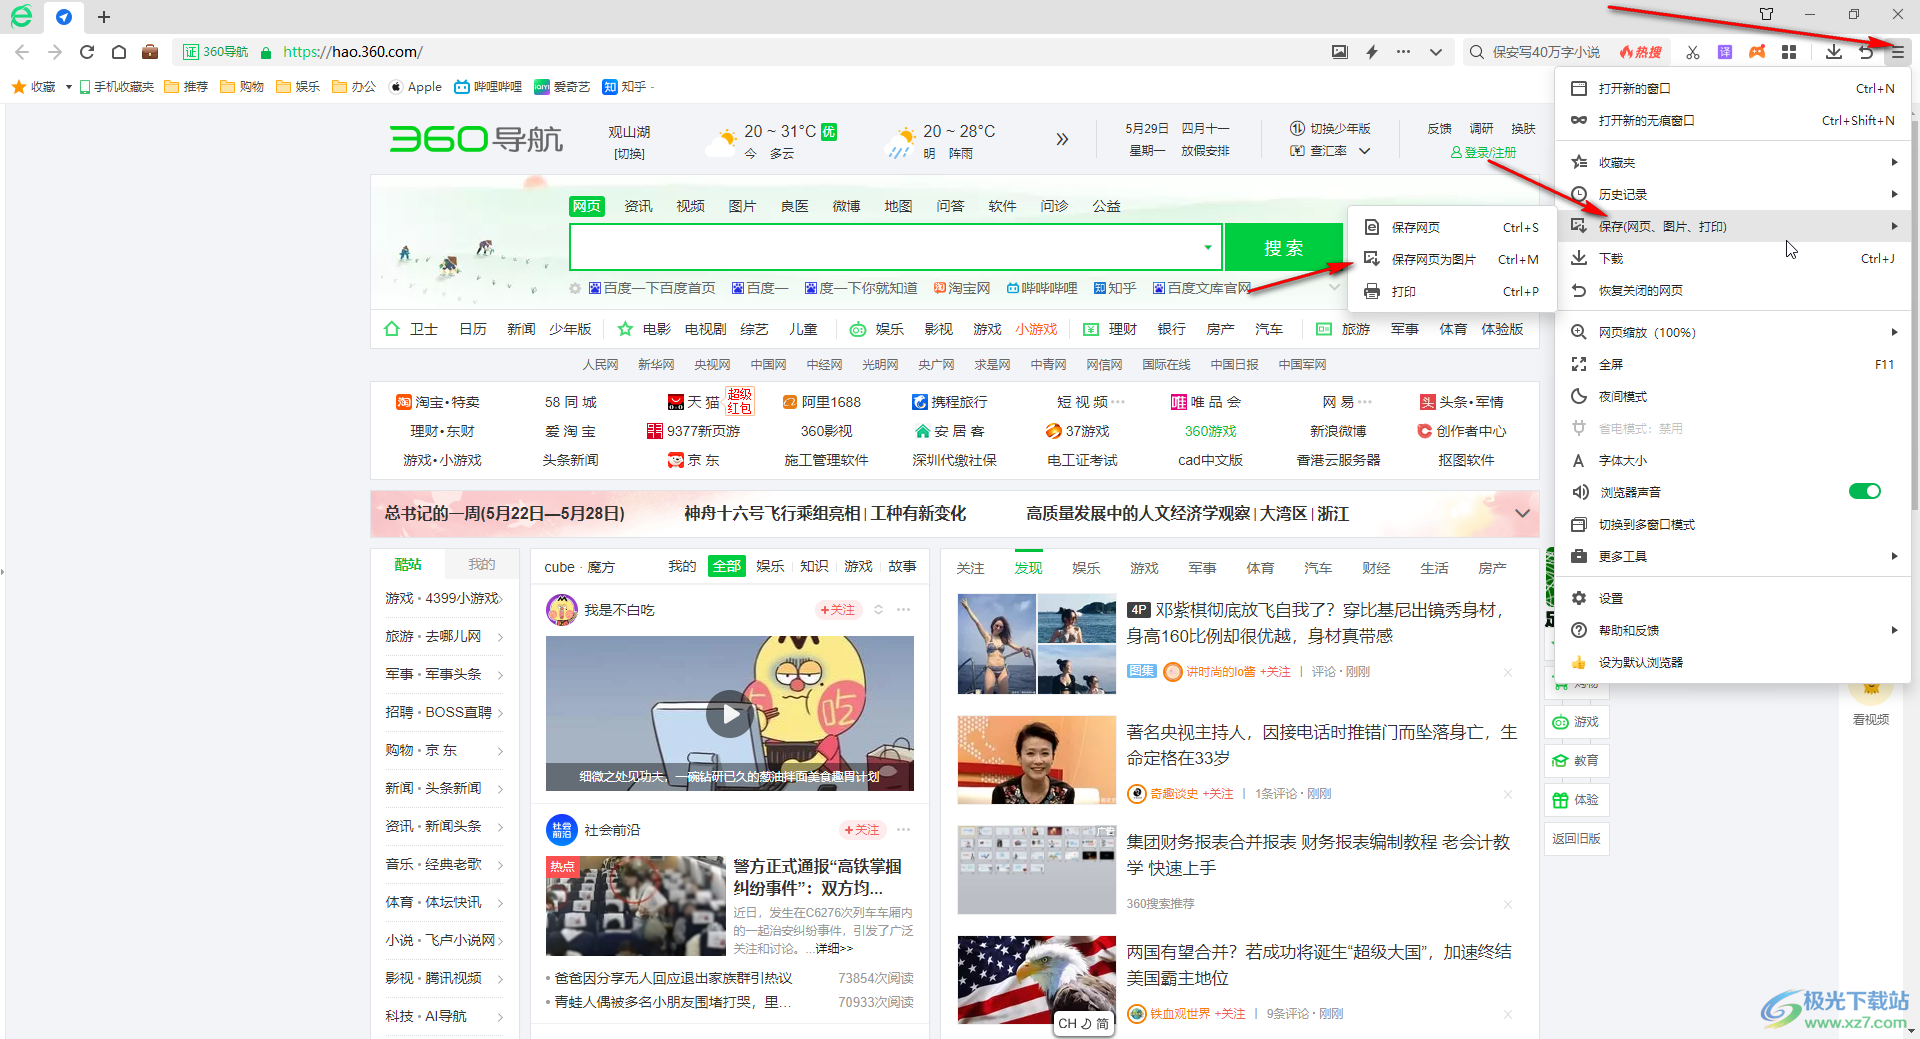Open the 携程旅行 site link
This screenshot has height=1039, width=1920.
(949, 402)
